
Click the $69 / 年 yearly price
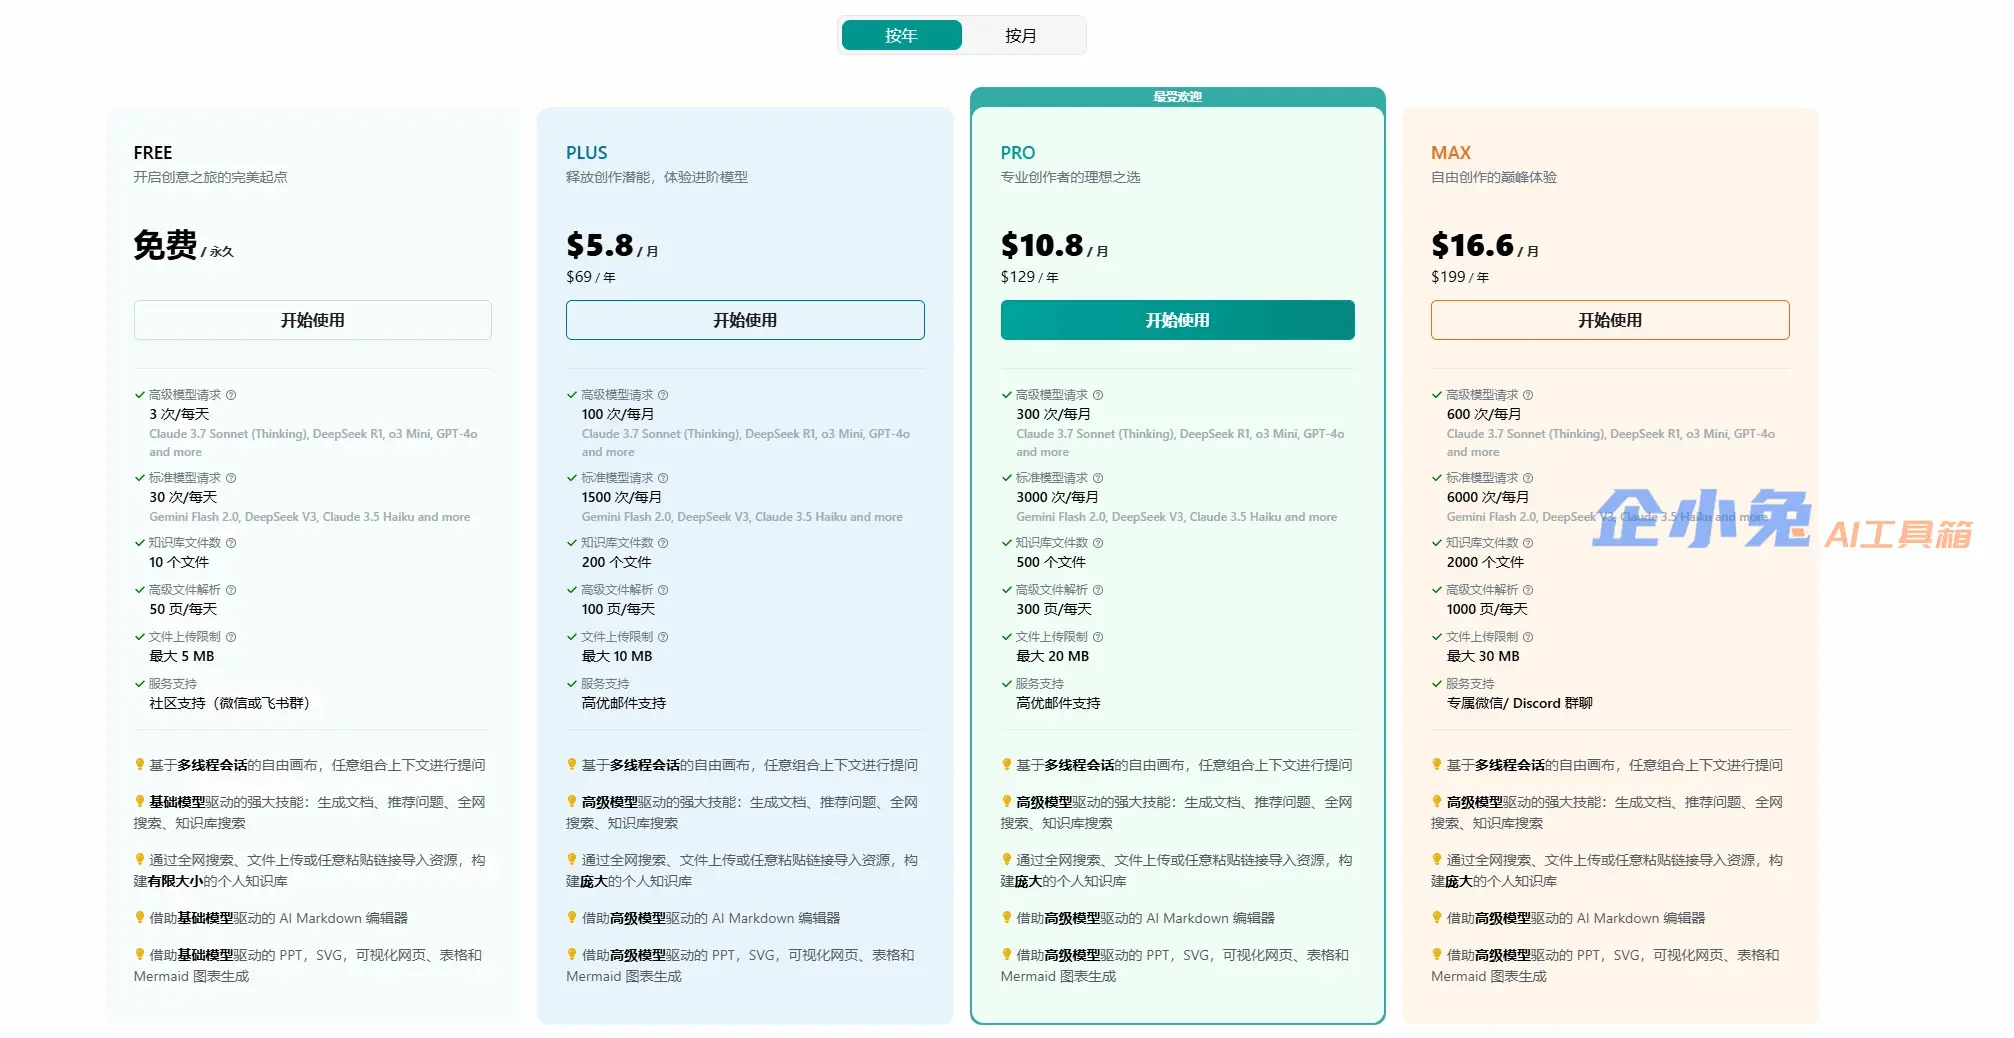(591, 277)
